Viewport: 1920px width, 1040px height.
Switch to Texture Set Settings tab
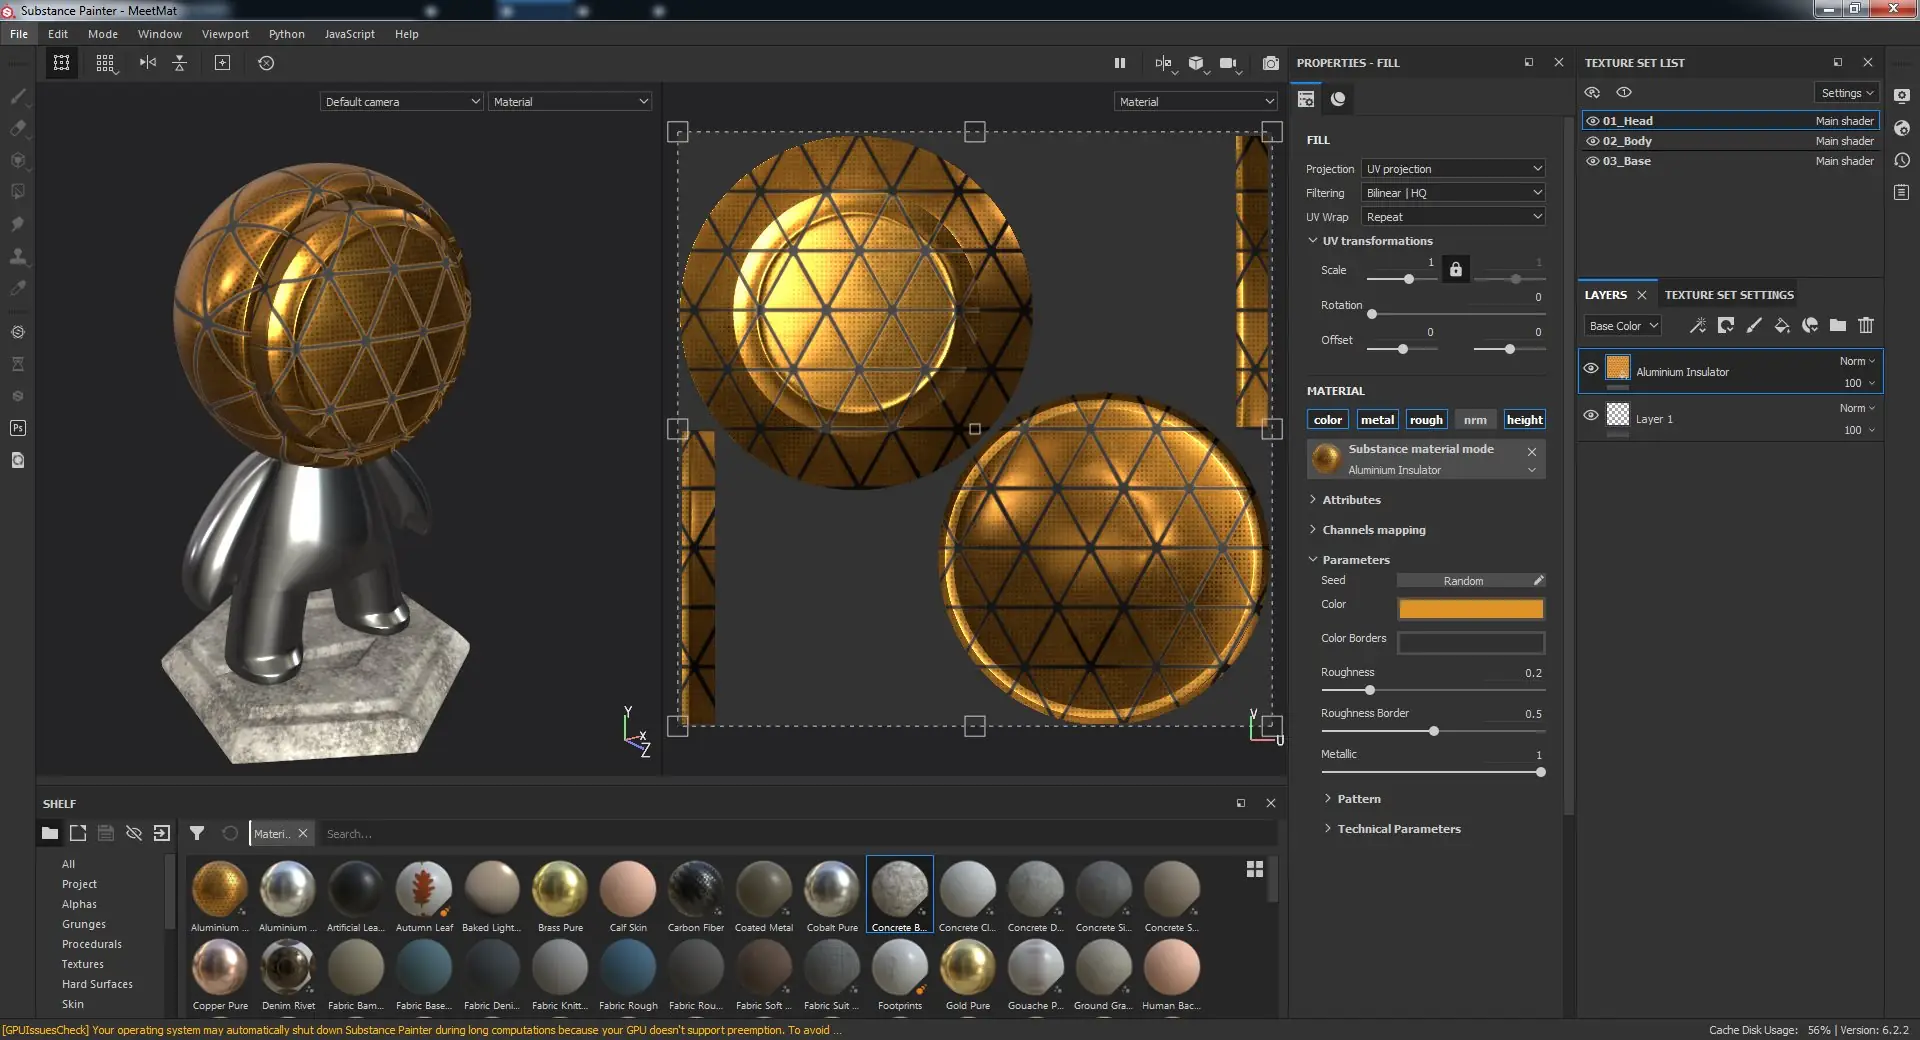(x=1729, y=295)
